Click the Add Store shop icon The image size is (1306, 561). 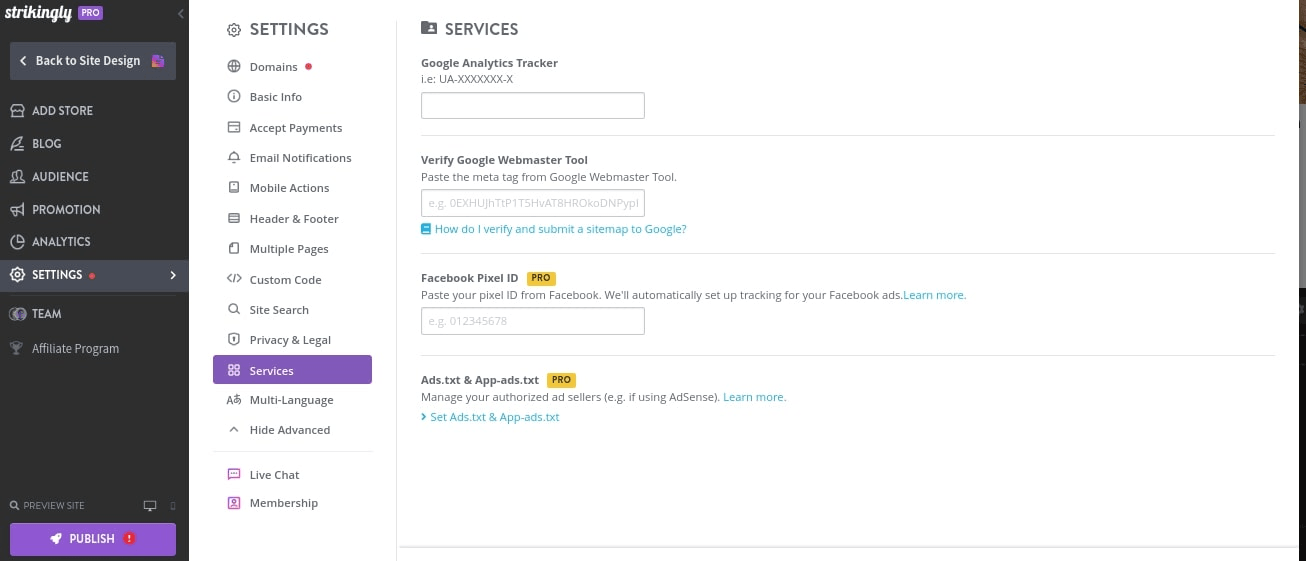tap(17, 111)
